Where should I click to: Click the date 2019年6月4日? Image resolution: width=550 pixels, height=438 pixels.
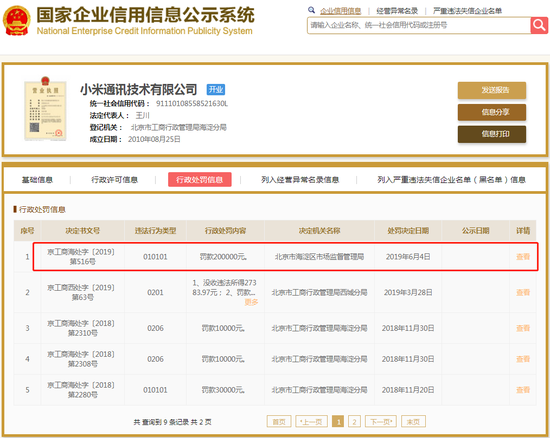click(408, 257)
